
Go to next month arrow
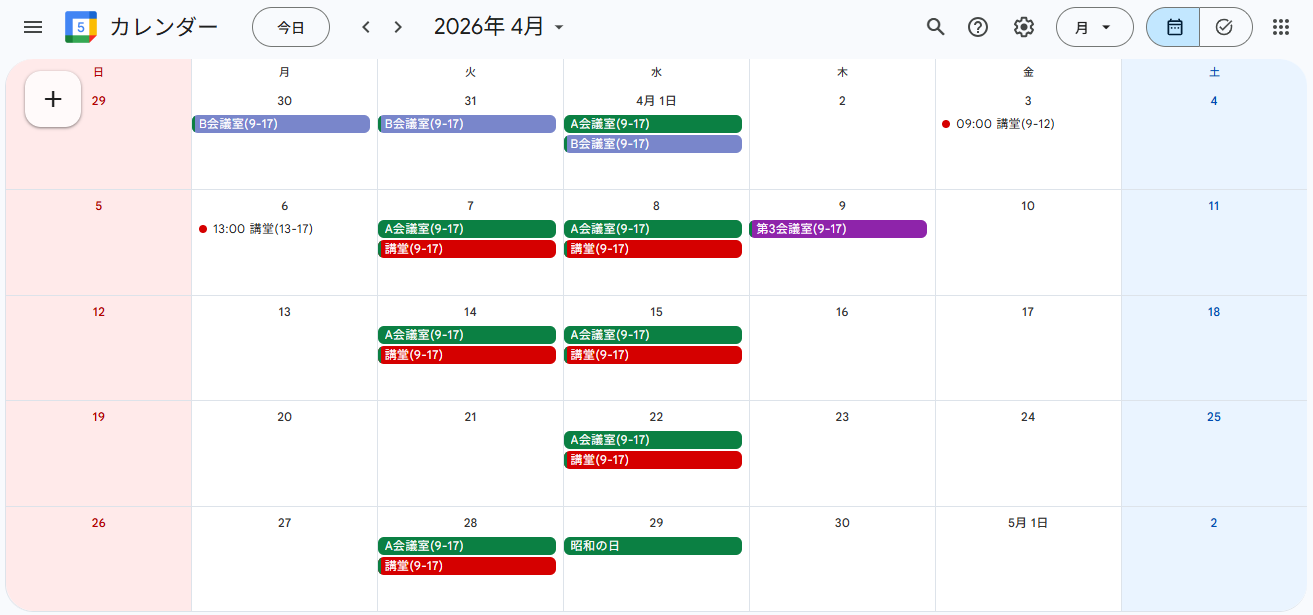click(x=398, y=27)
